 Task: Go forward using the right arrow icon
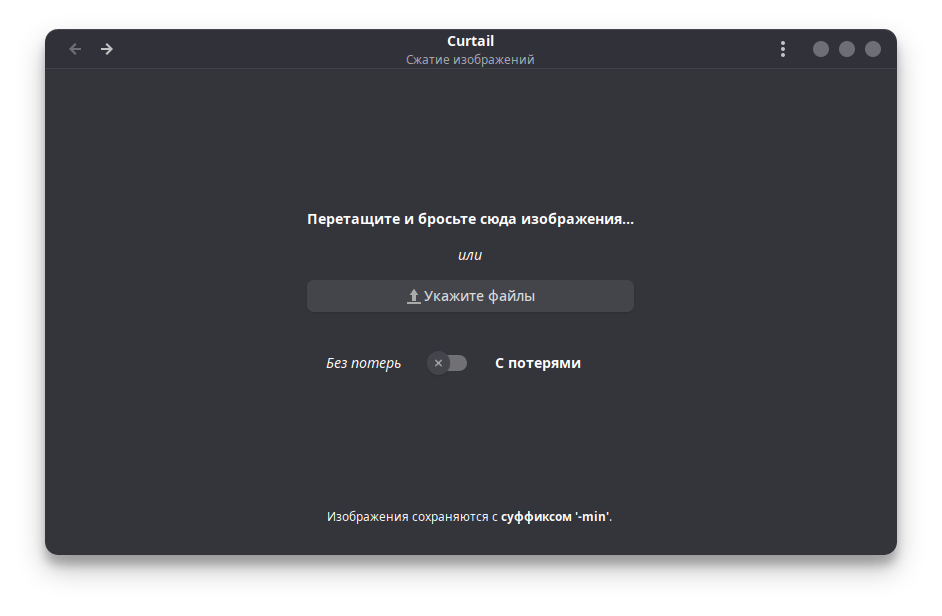[107, 49]
